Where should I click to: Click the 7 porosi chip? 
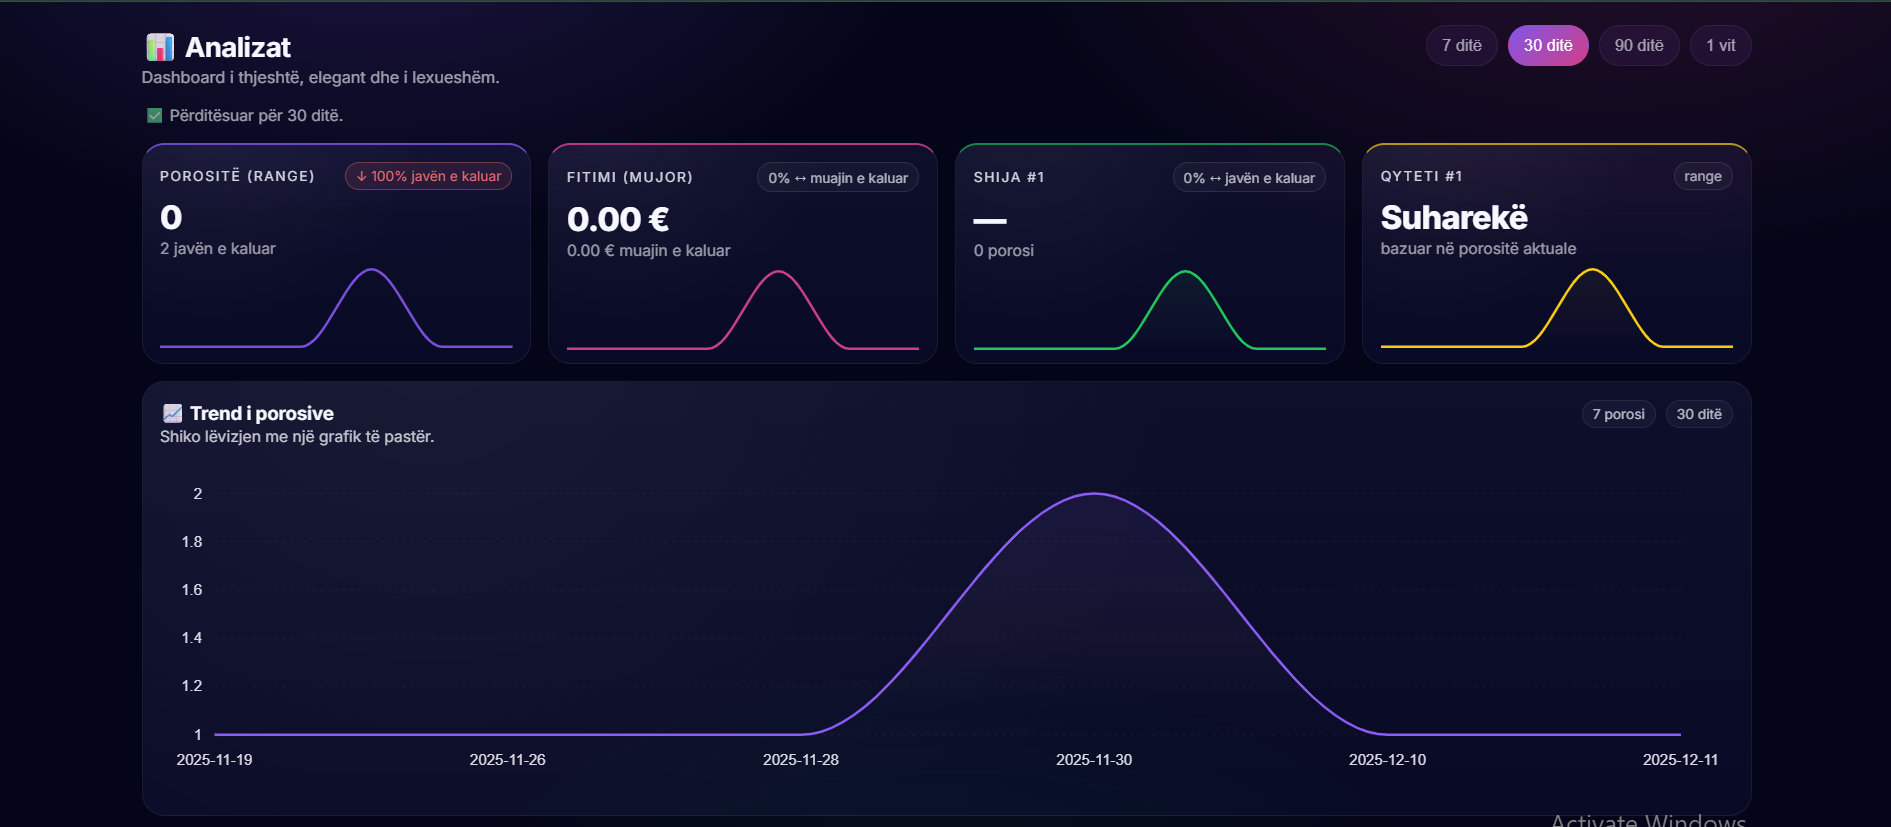(1618, 414)
